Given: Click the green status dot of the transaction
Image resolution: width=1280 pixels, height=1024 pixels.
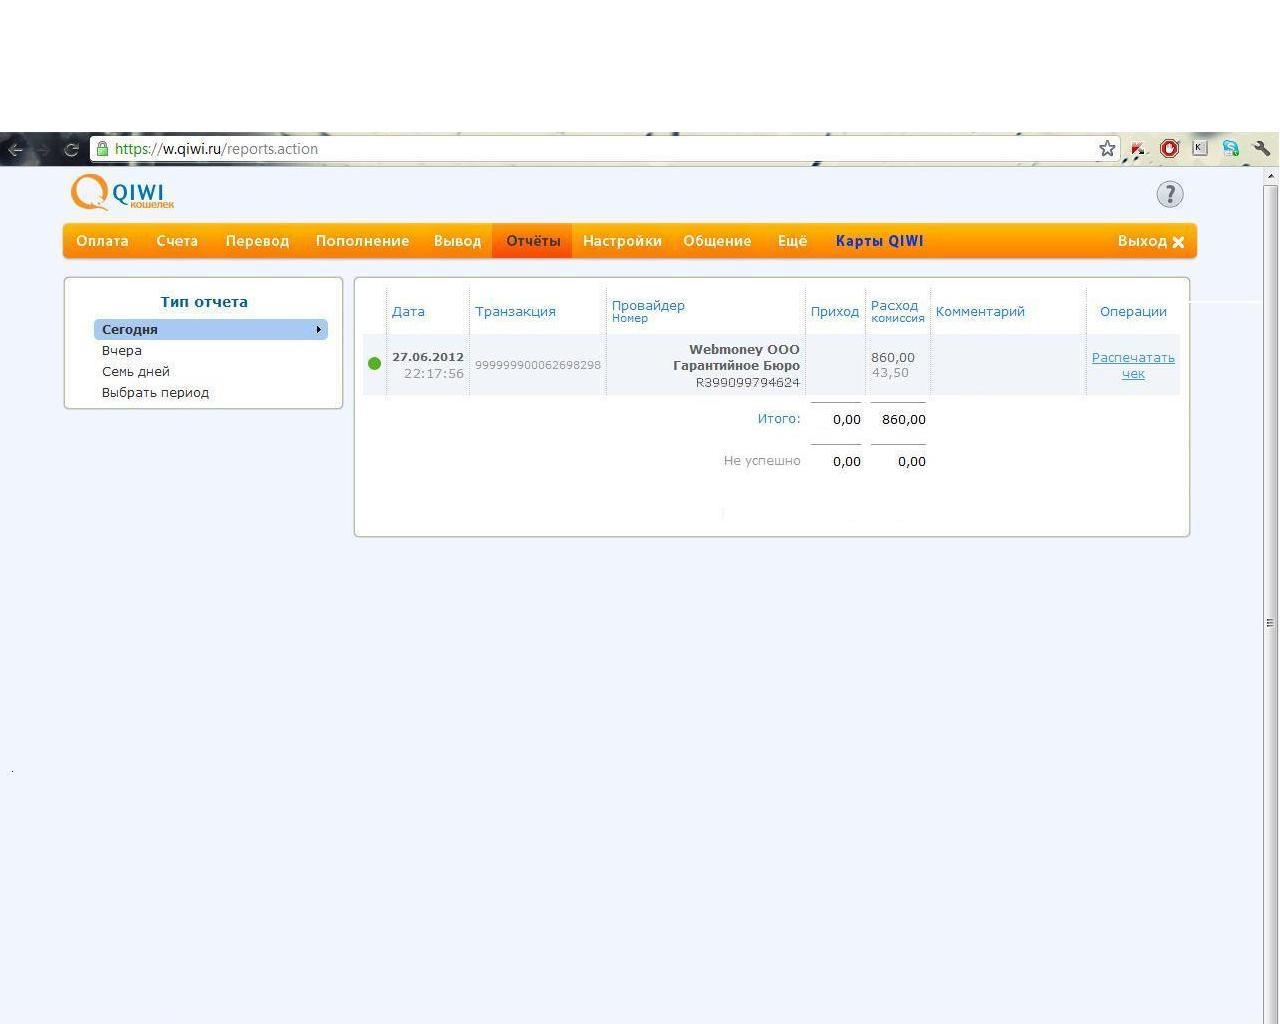Looking at the screenshot, I should click(x=374, y=363).
